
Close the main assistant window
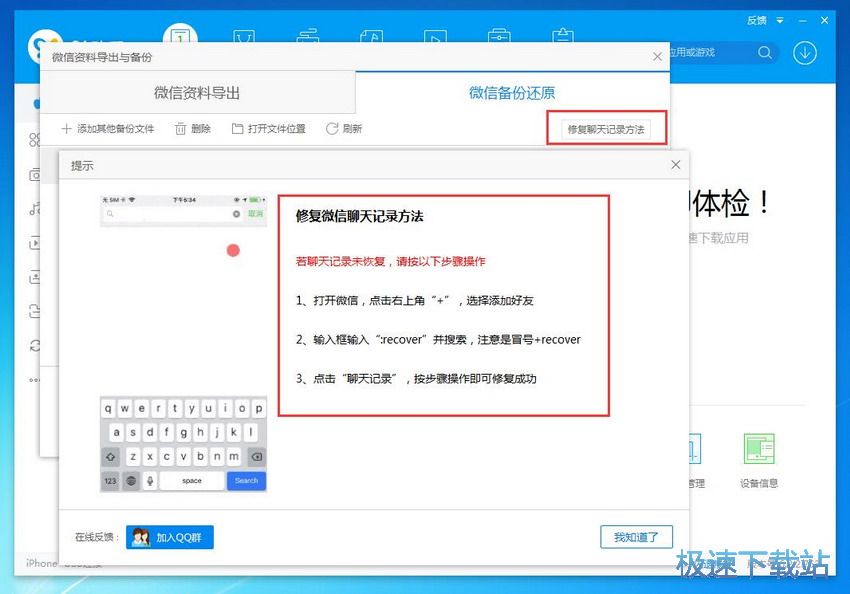(825, 21)
